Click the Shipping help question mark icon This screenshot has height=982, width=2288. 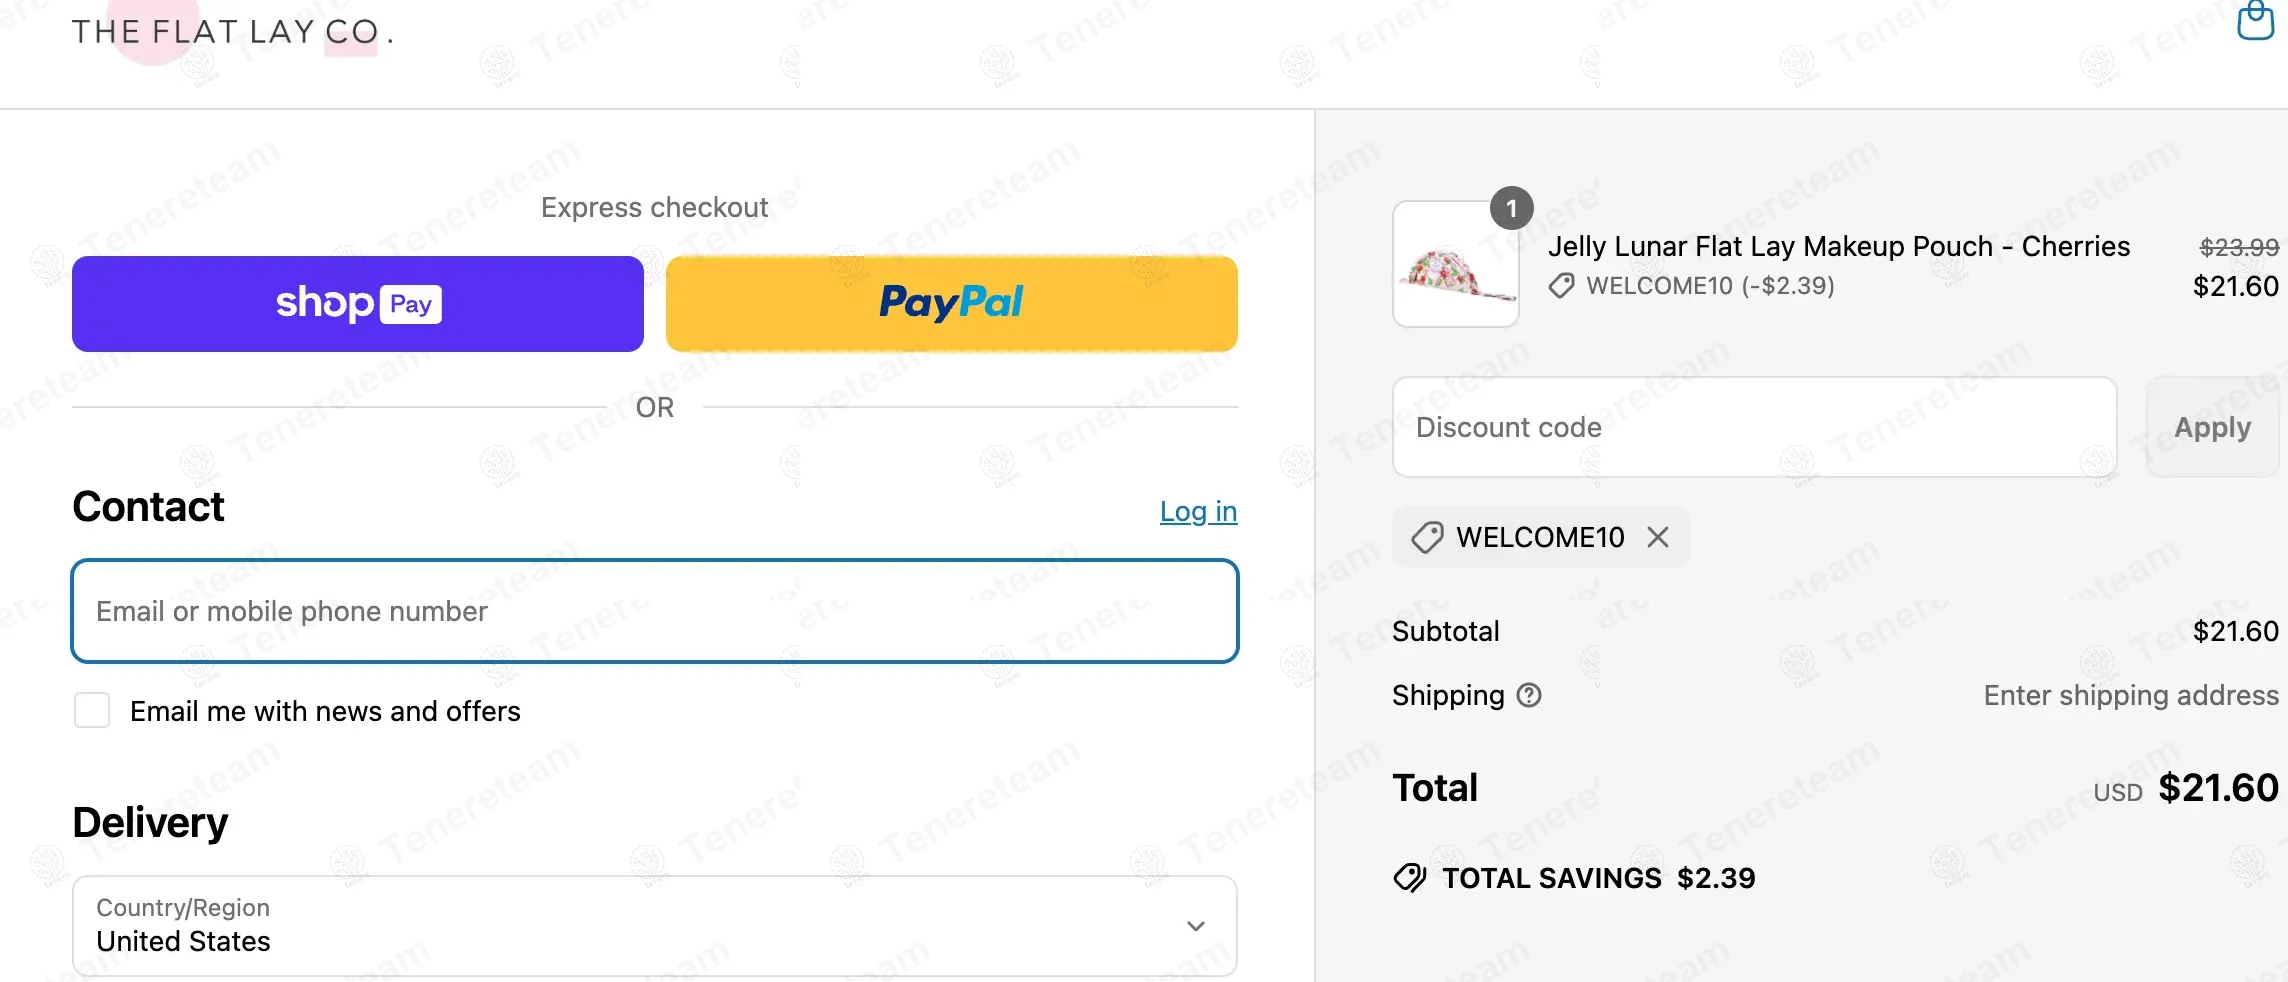pyautogui.click(x=1529, y=695)
